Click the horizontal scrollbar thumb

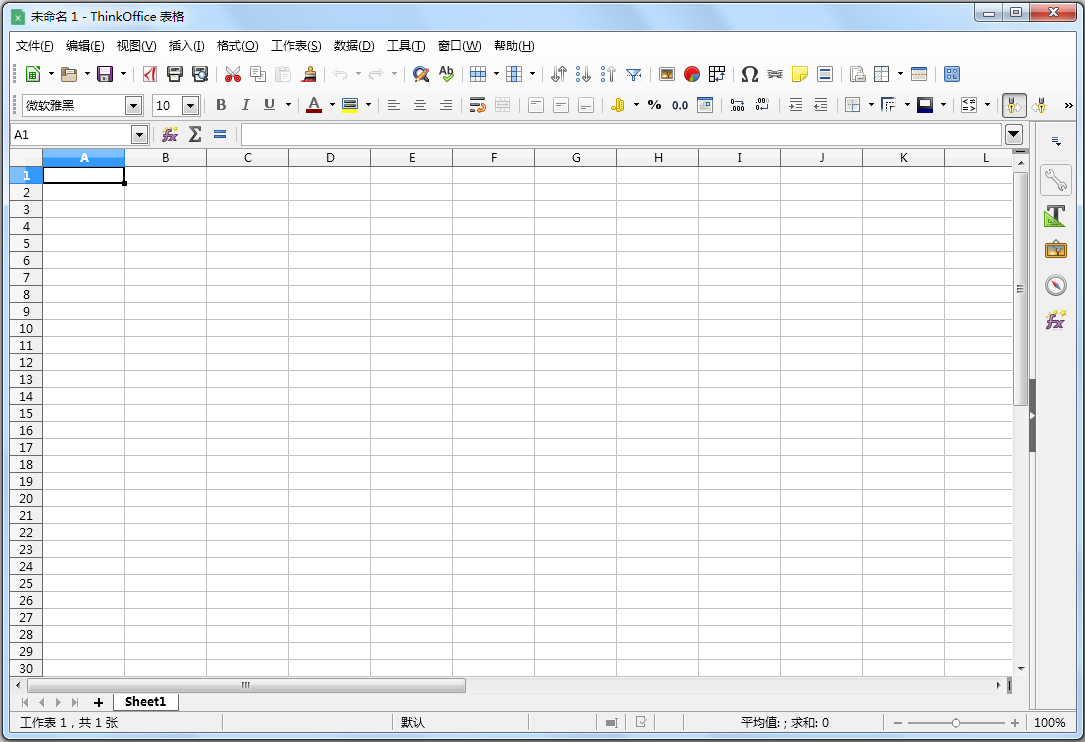(x=246, y=685)
